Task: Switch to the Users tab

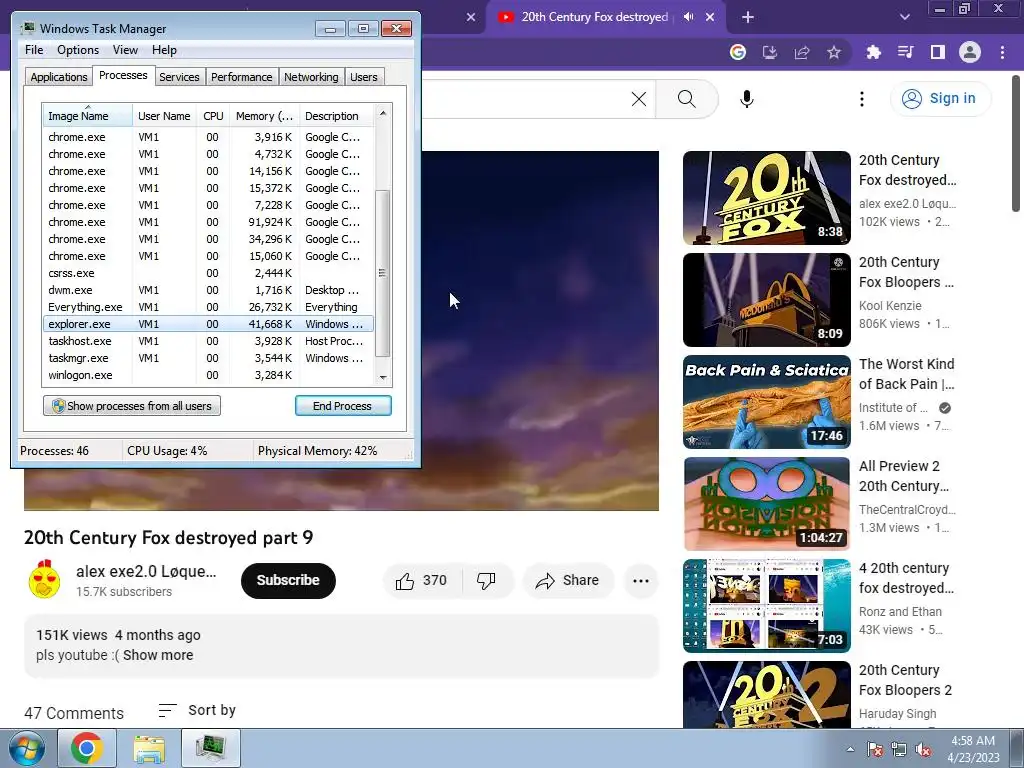Action: point(364,77)
